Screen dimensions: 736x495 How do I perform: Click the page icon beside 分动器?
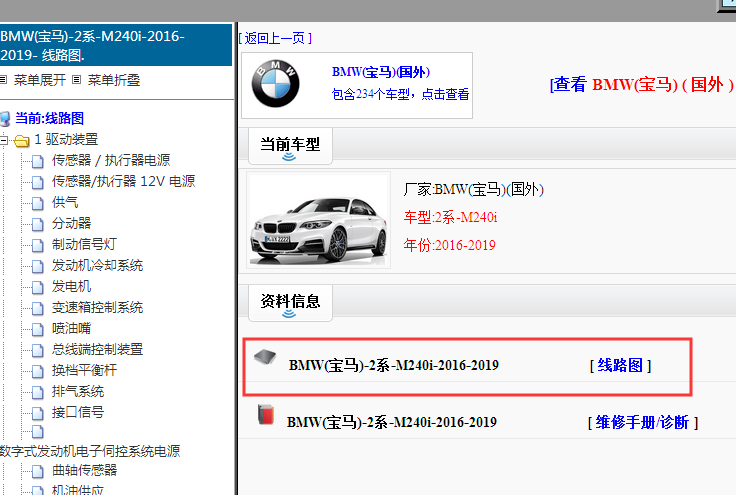[x=38, y=224]
